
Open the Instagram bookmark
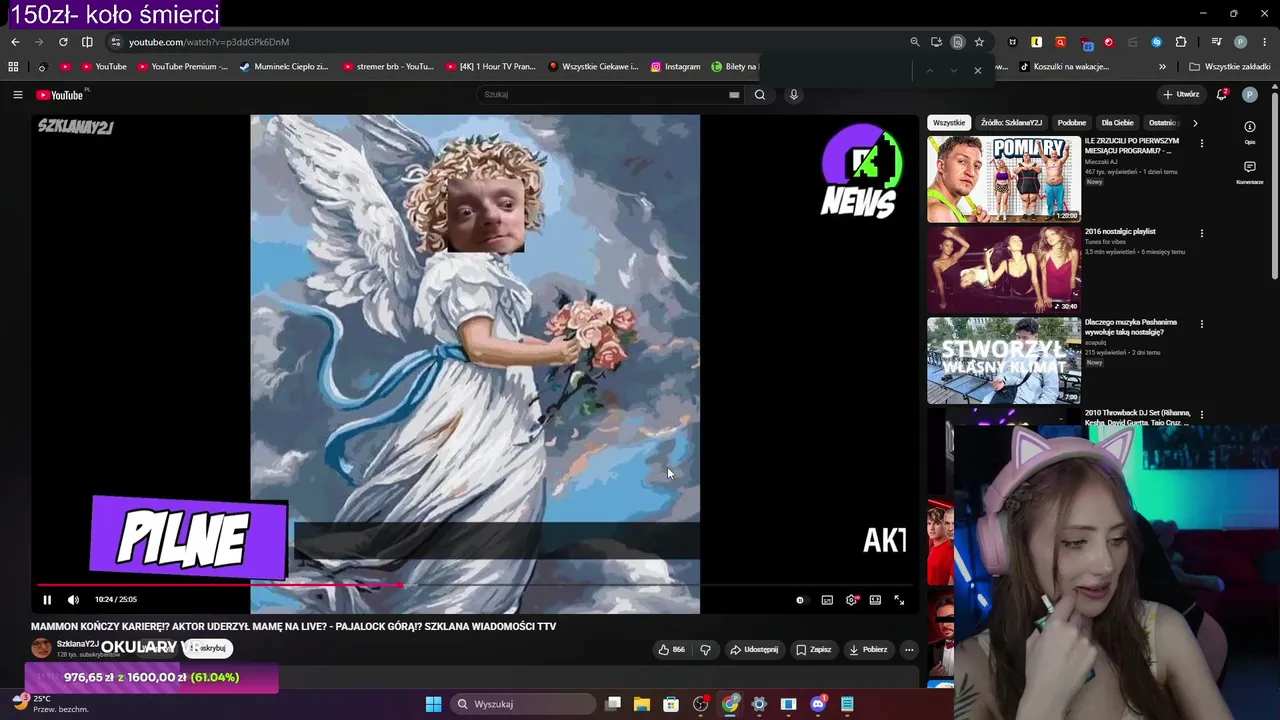point(675,67)
